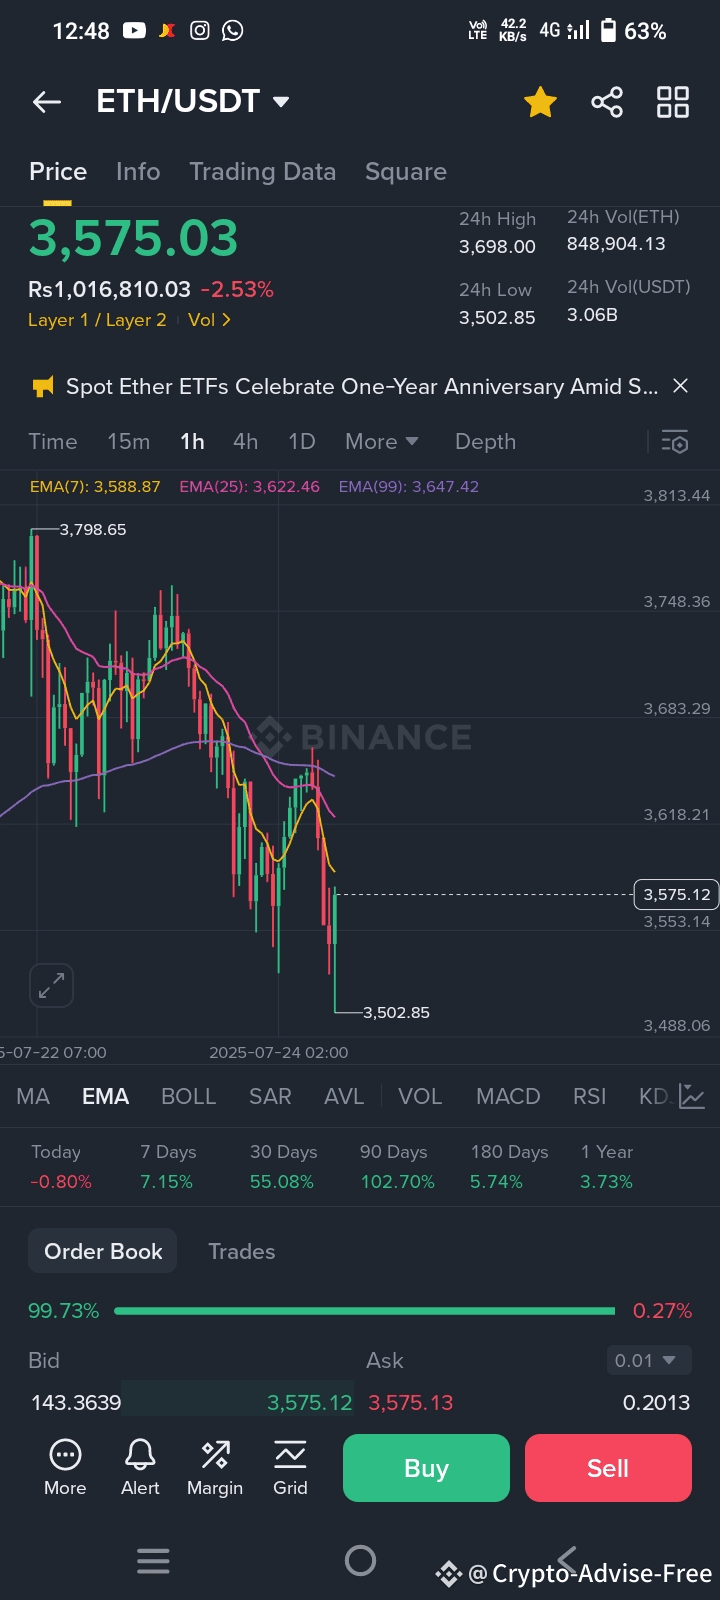Screen dimensions: 720x1600
Task: Switch to the Trading Data tab
Action: click(x=262, y=172)
